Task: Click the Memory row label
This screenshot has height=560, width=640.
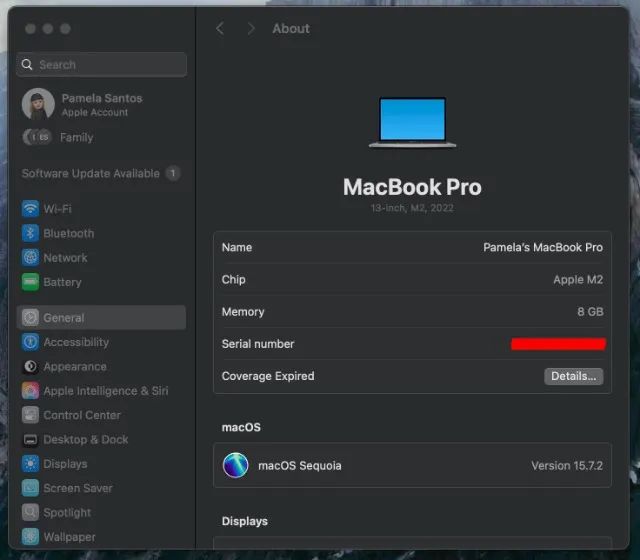Action: pos(243,312)
